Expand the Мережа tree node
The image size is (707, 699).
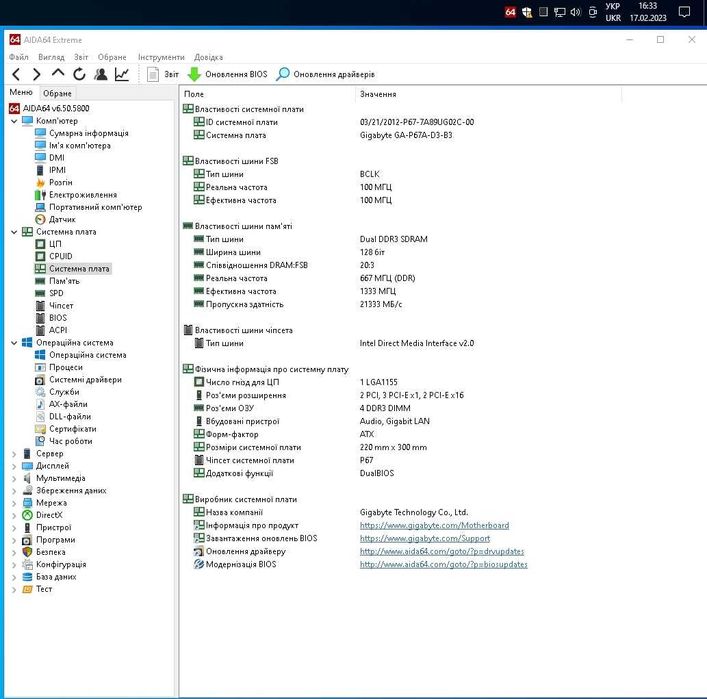14,503
